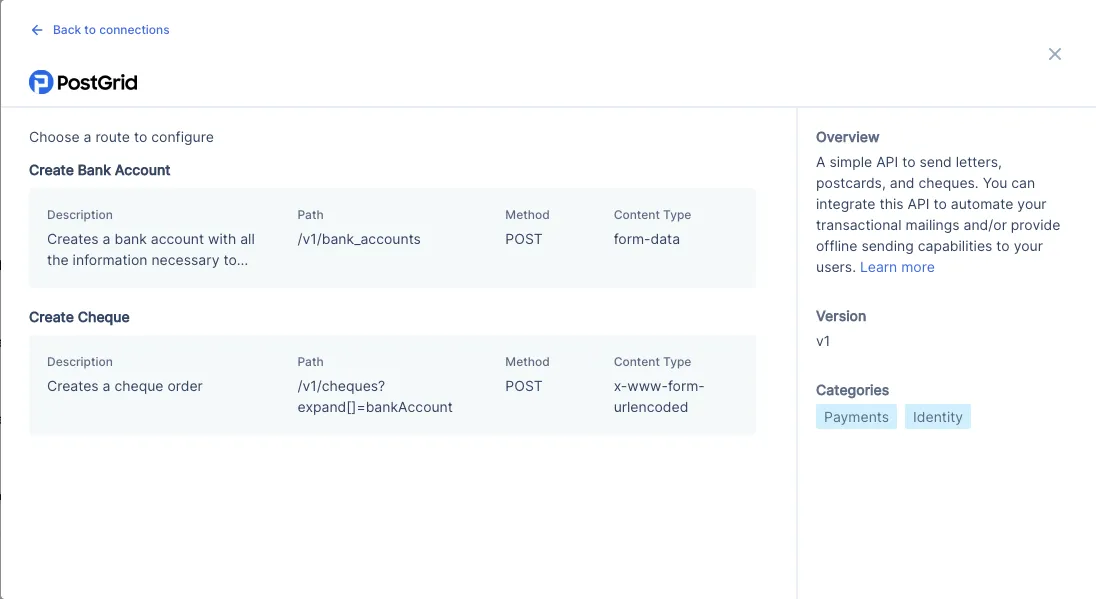Image resolution: width=1096 pixels, height=599 pixels.
Task: Dismiss the dialog with the X icon
Action: pos(1055,54)
